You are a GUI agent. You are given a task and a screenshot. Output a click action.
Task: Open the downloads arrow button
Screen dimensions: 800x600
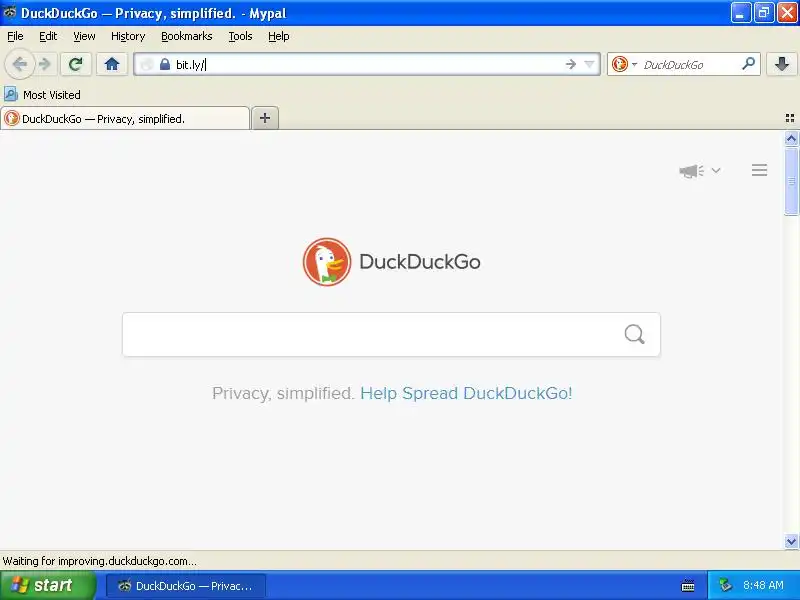[782, 64]
